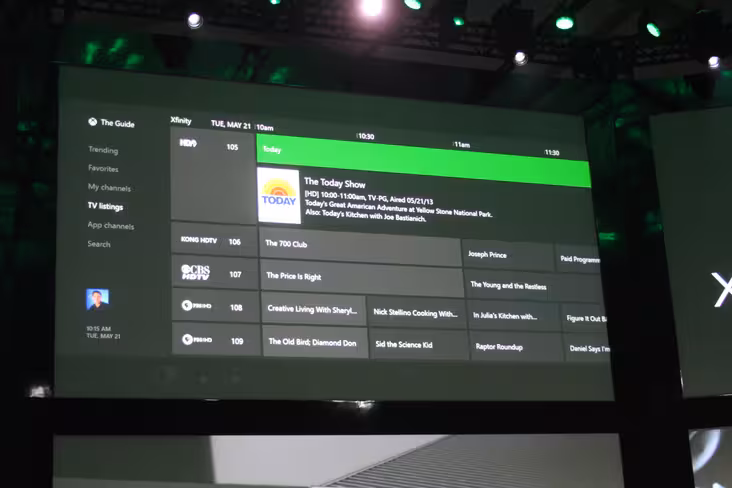
Task: Select Creative Living With Sheryl program
Action: click(314, 309)
